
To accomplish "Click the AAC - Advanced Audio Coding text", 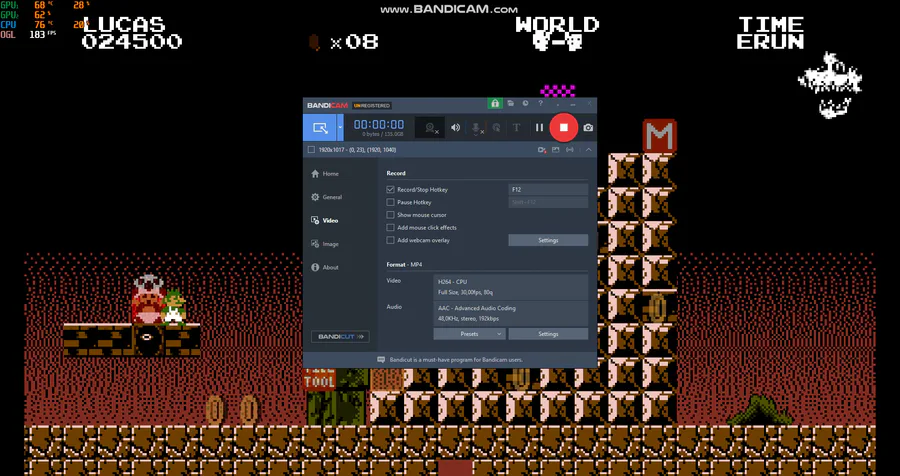I will pos(477,308).
